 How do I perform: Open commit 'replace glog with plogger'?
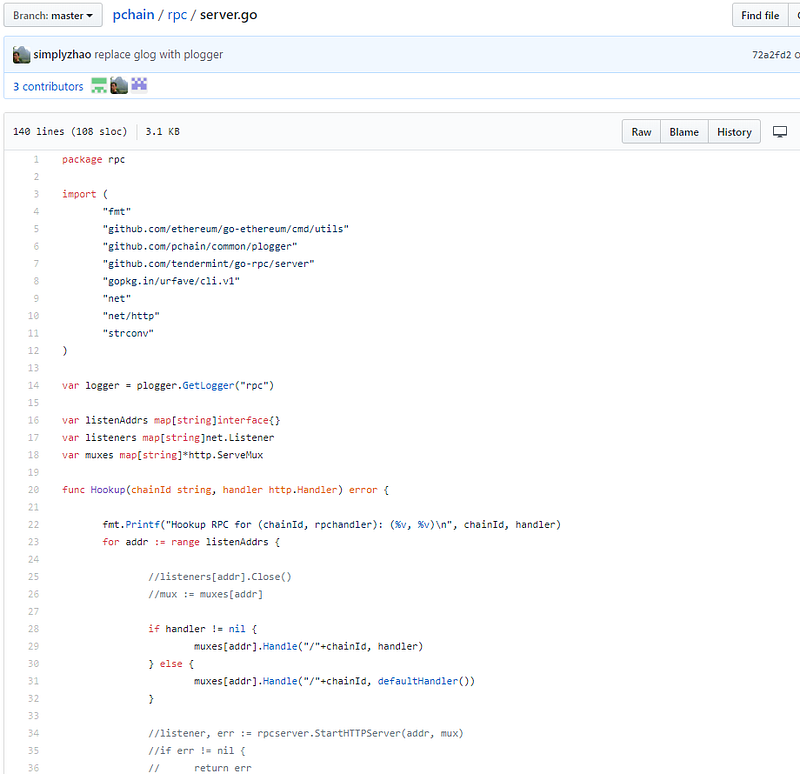pos(159,55)
